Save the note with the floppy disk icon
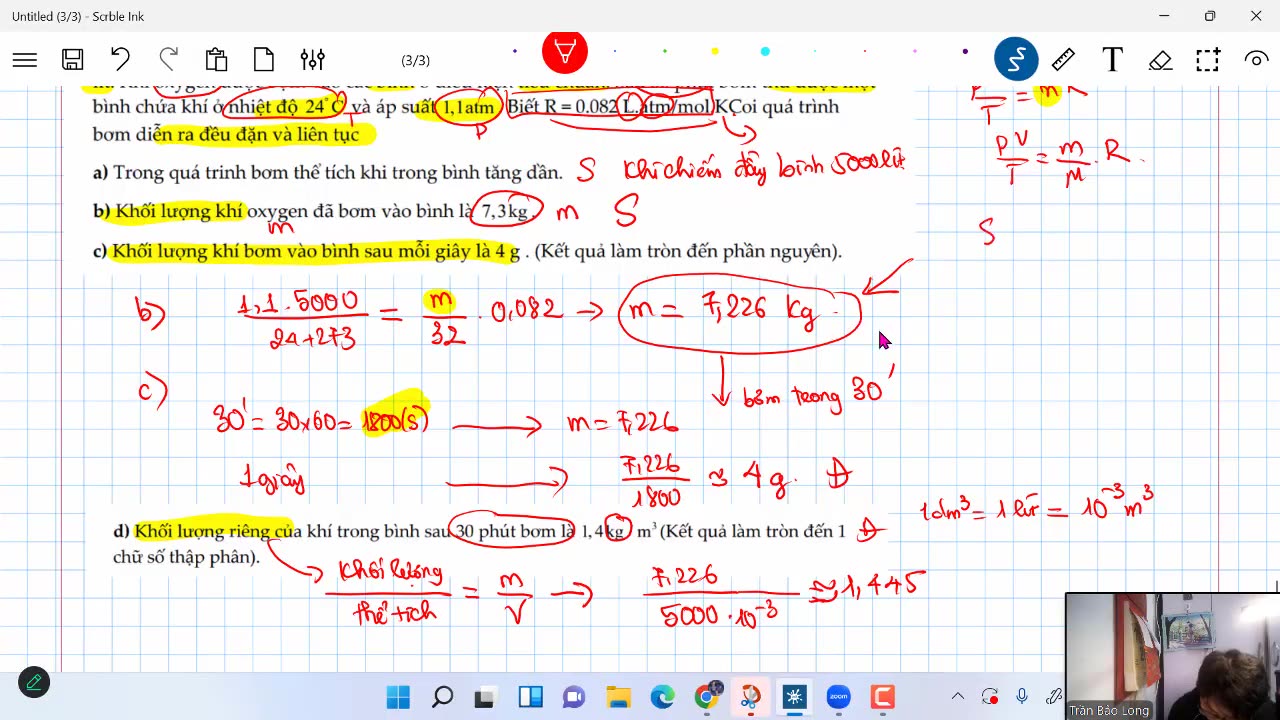This screenshot has height=720, width=1280. (72, 60)
